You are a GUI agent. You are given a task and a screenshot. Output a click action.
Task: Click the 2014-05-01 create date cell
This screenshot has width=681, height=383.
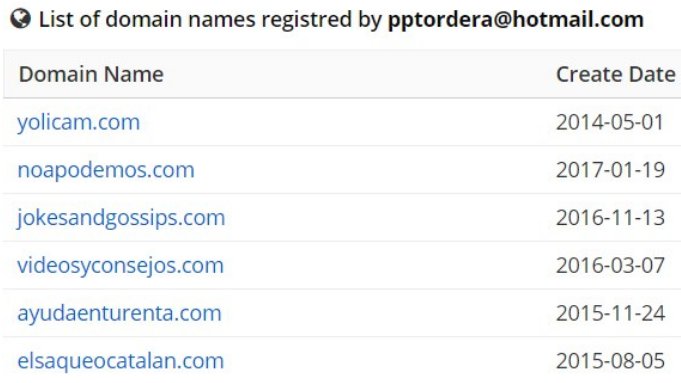pos(610,122)
